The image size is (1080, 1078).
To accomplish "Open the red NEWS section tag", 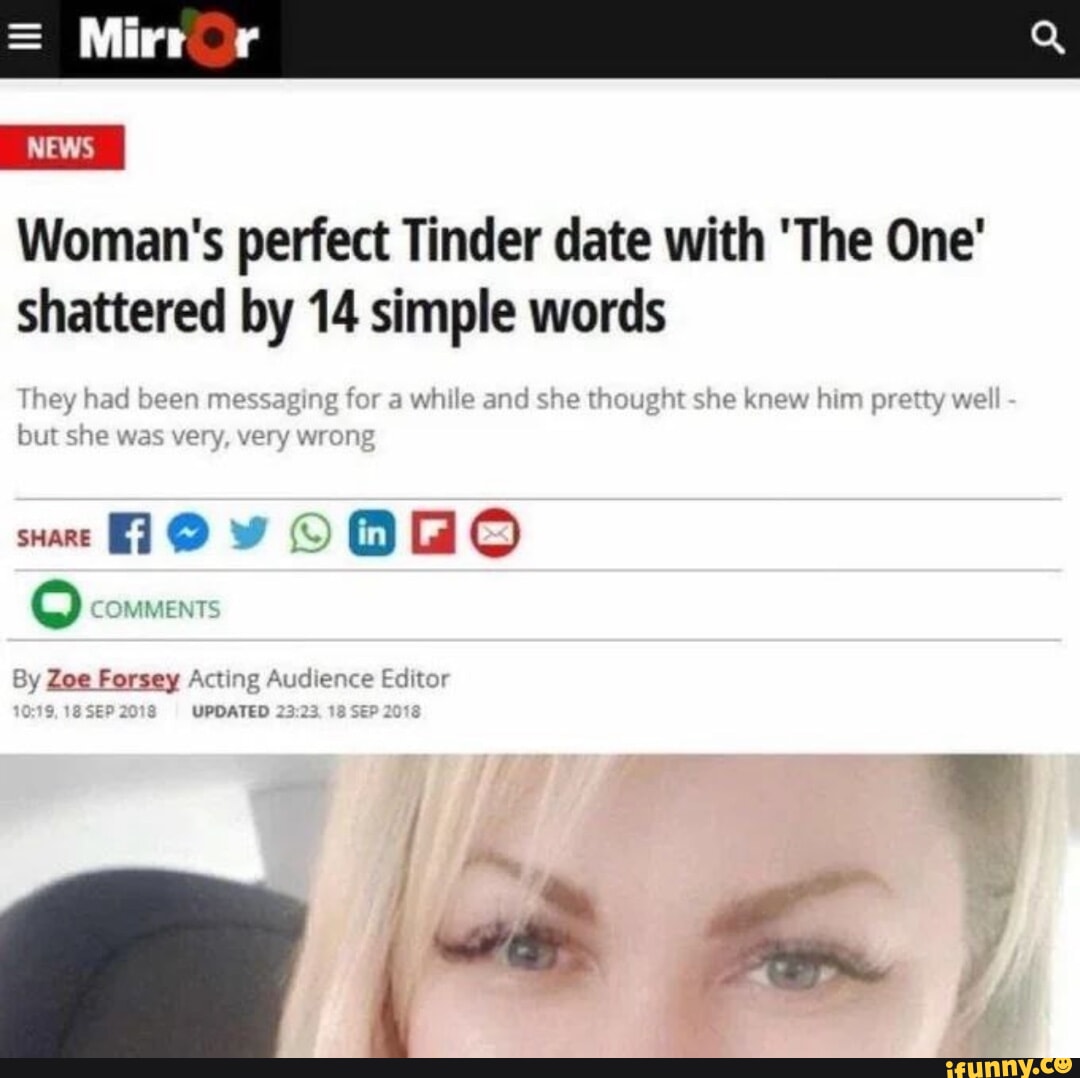I will pos(62,147).
